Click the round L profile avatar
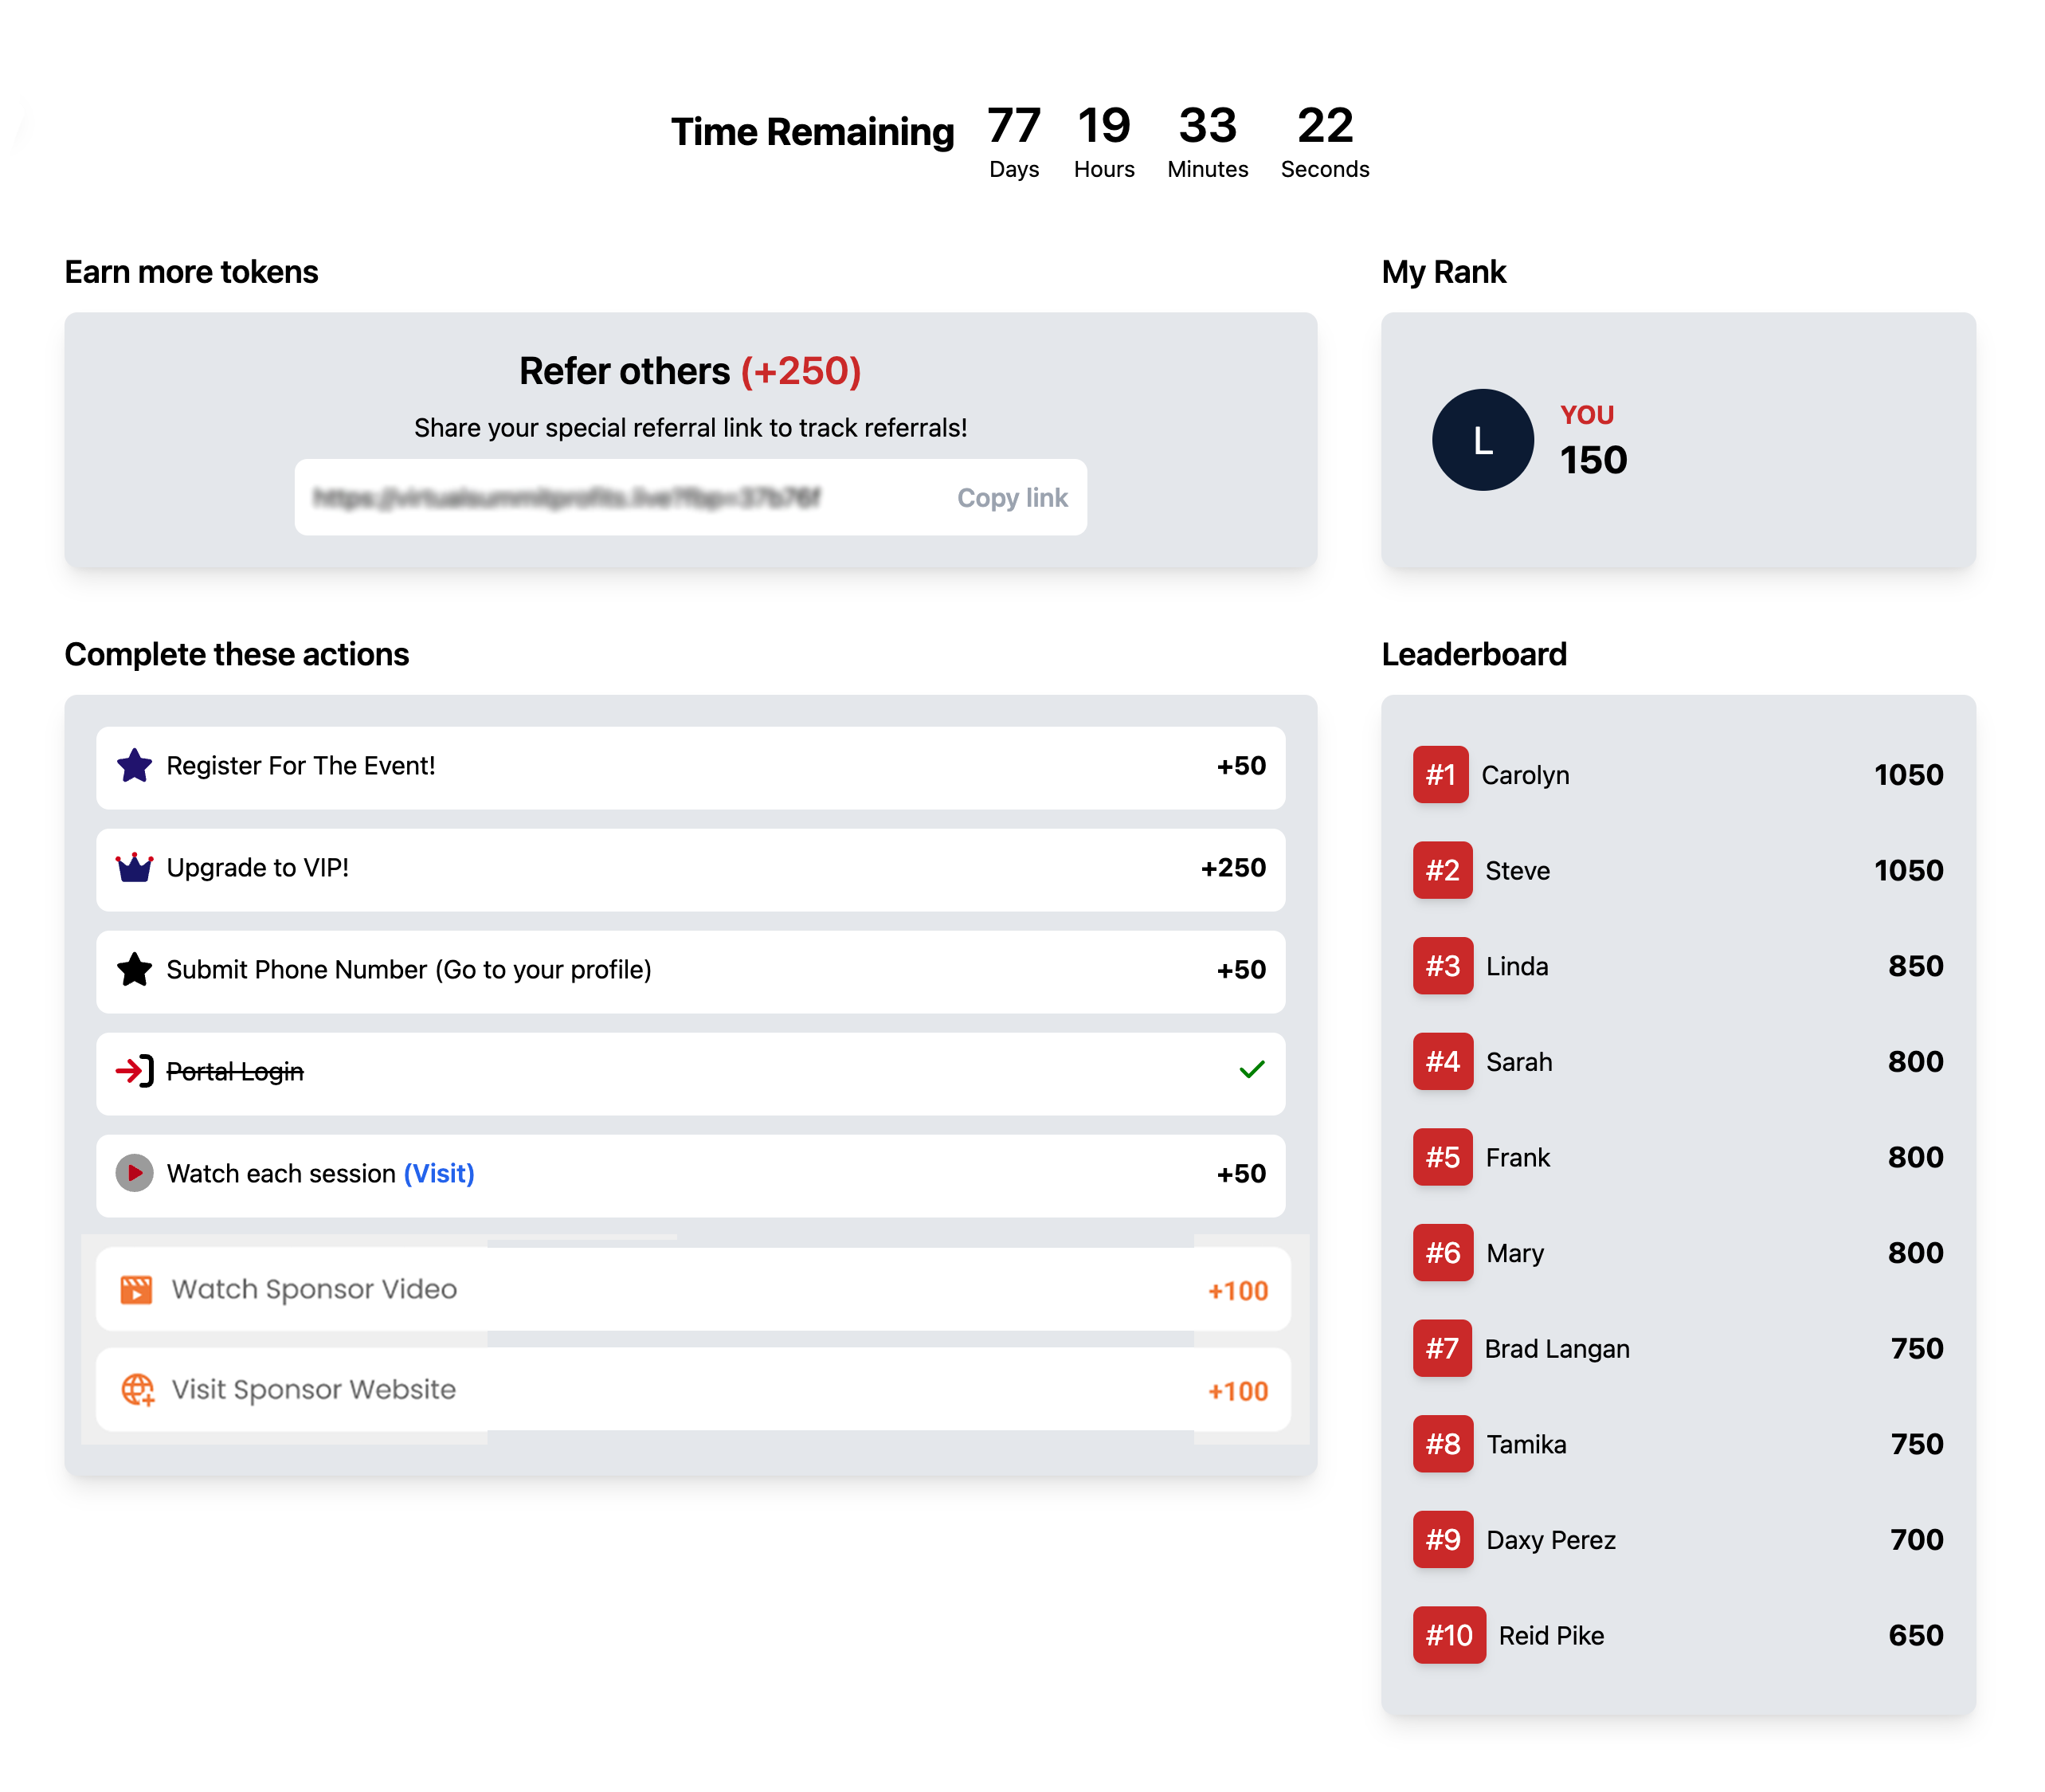Image resolution: width=2045 pixels, height=1792 pixels. pos(1482,440)
